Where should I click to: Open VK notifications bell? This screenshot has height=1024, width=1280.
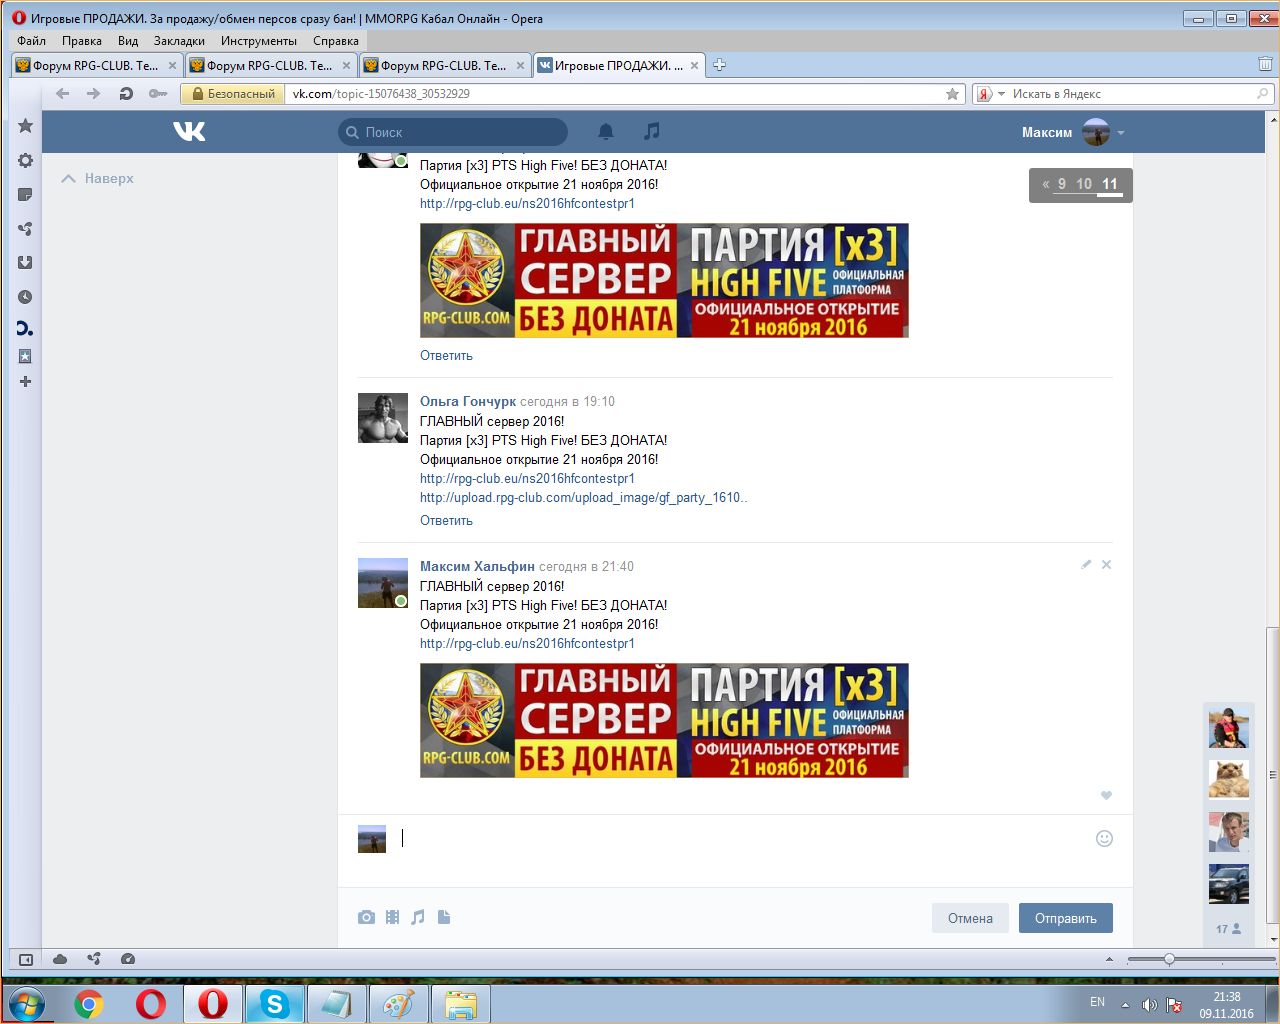coord(606,131)
